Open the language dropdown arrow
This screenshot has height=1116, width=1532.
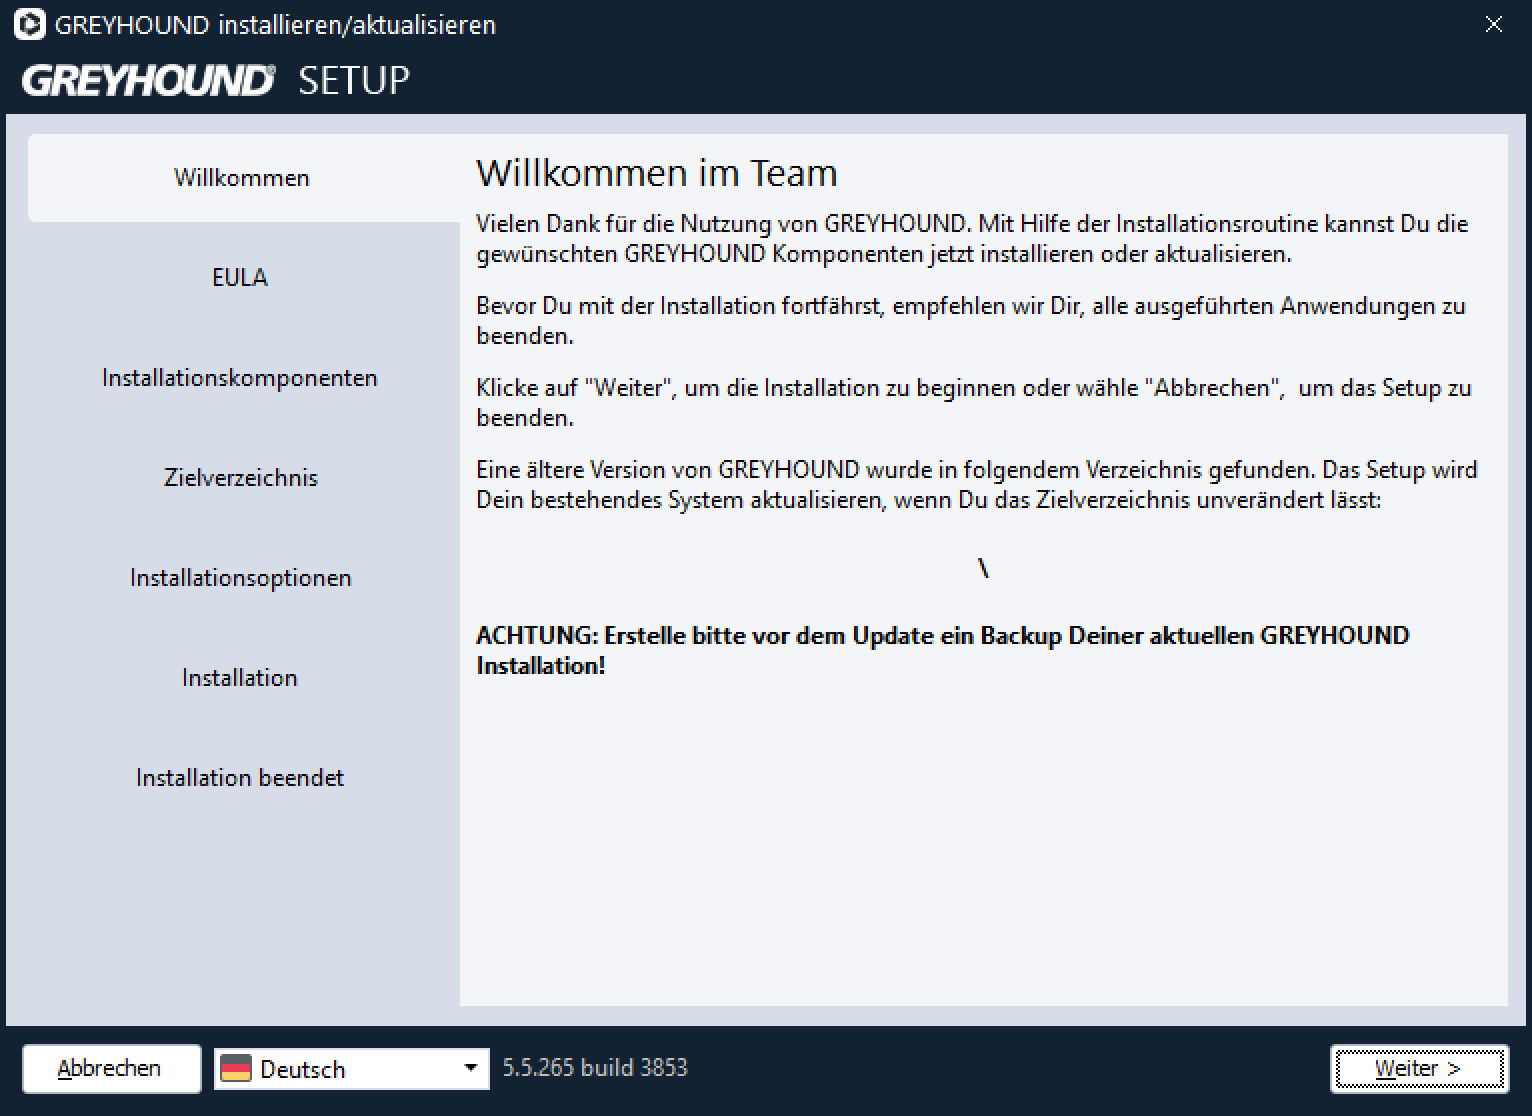point(470,1068)
